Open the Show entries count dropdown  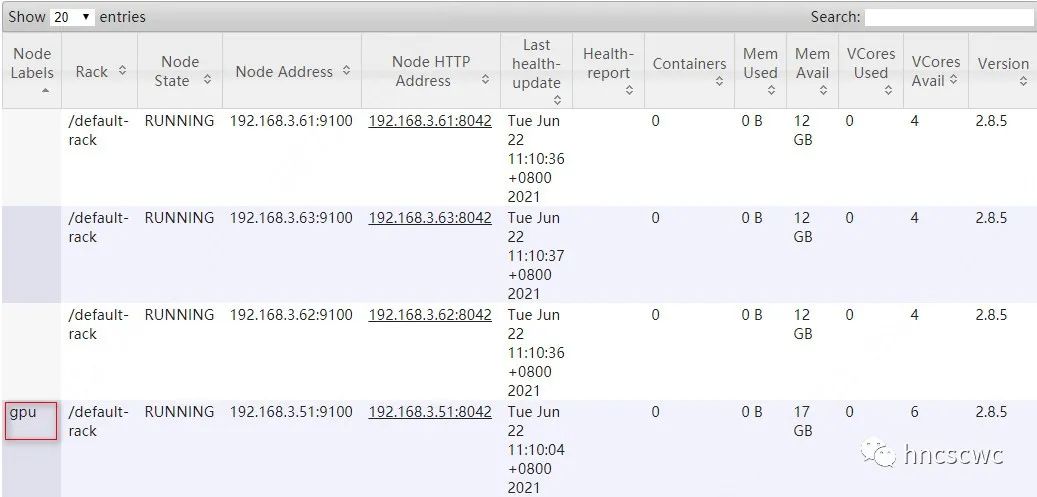click(72, 17)
